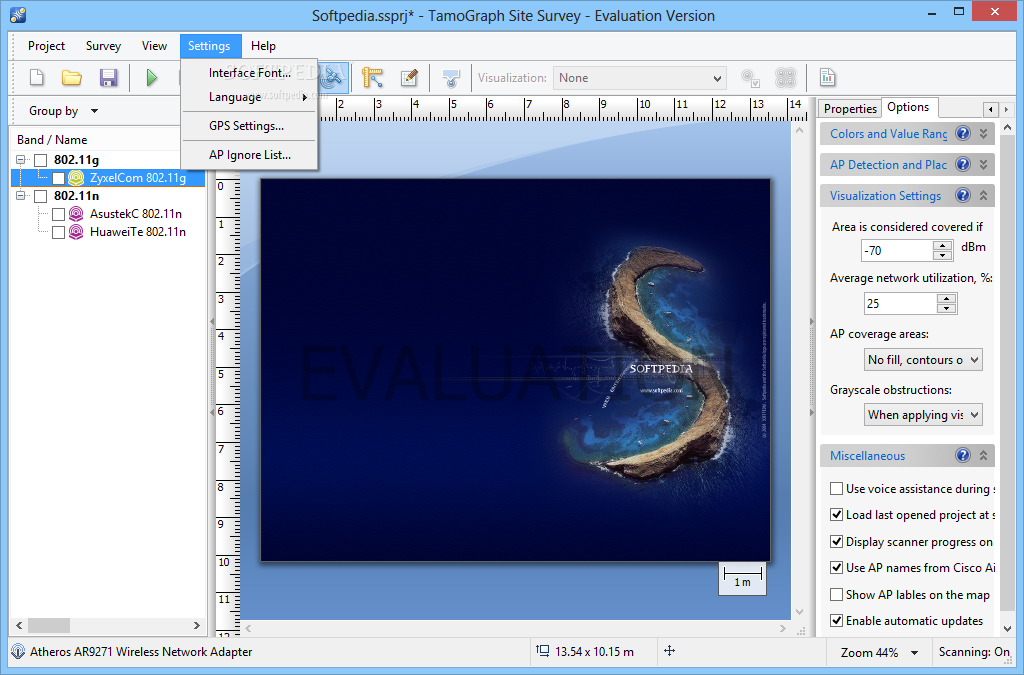This screenshot has width=1024, height=675.
Task: Click the virtual AP placement toolbar icon
Action: 451,78
